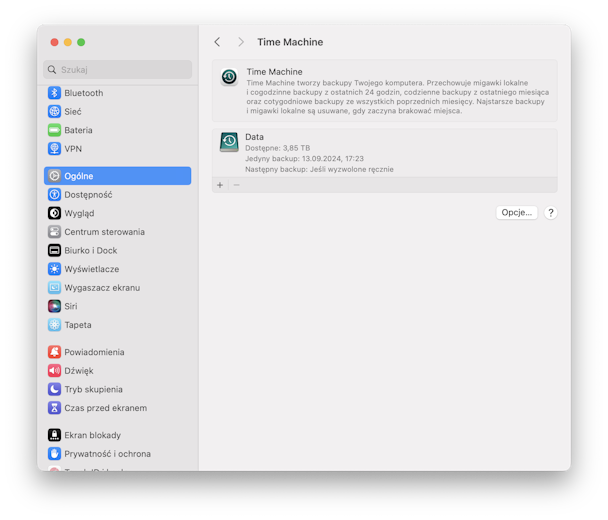The height and width of the screenshot is (520, 608).
Task: Select Ogólne in the sidebar
Action: [x=117, y=176]
